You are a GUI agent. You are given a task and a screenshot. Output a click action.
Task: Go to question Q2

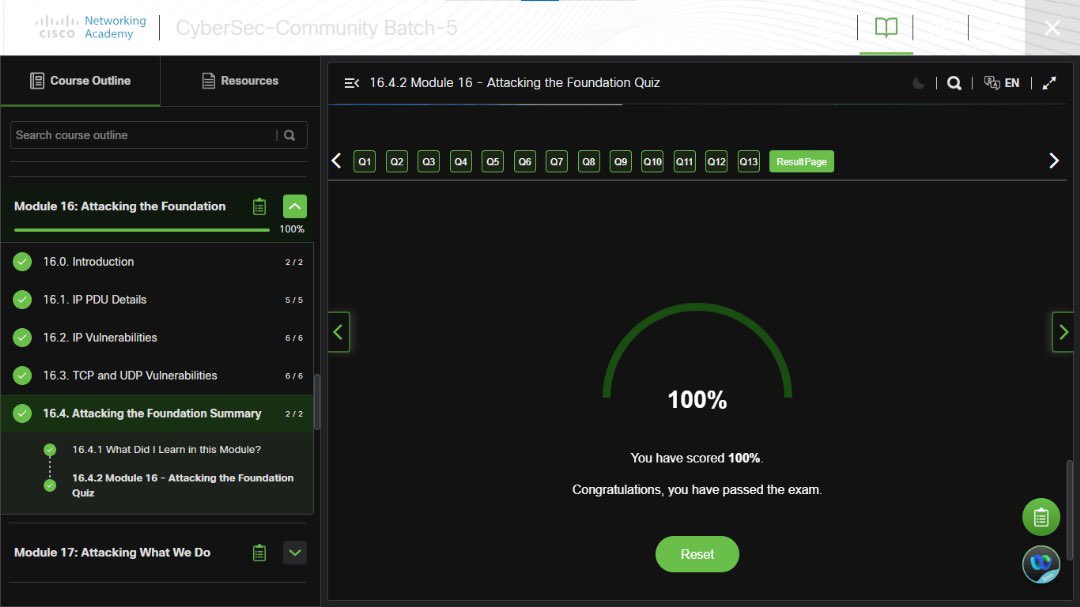pyautogui.click(x=397, y=161)
